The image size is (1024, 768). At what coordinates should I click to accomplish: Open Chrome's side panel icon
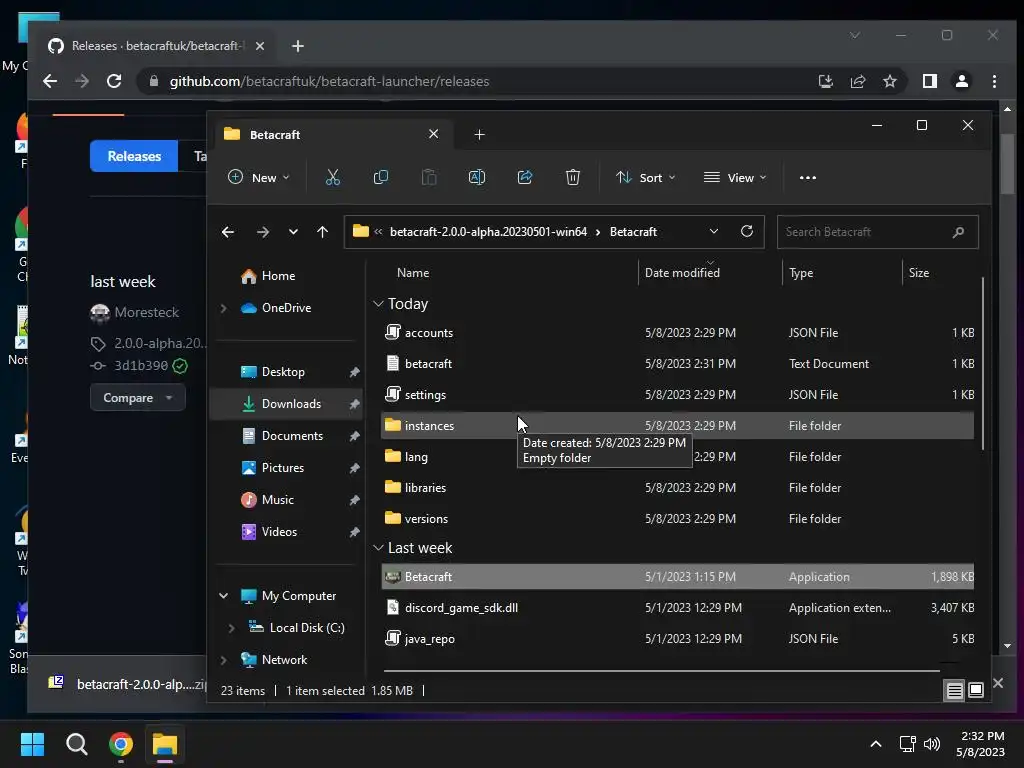click(x=930, y=81)
